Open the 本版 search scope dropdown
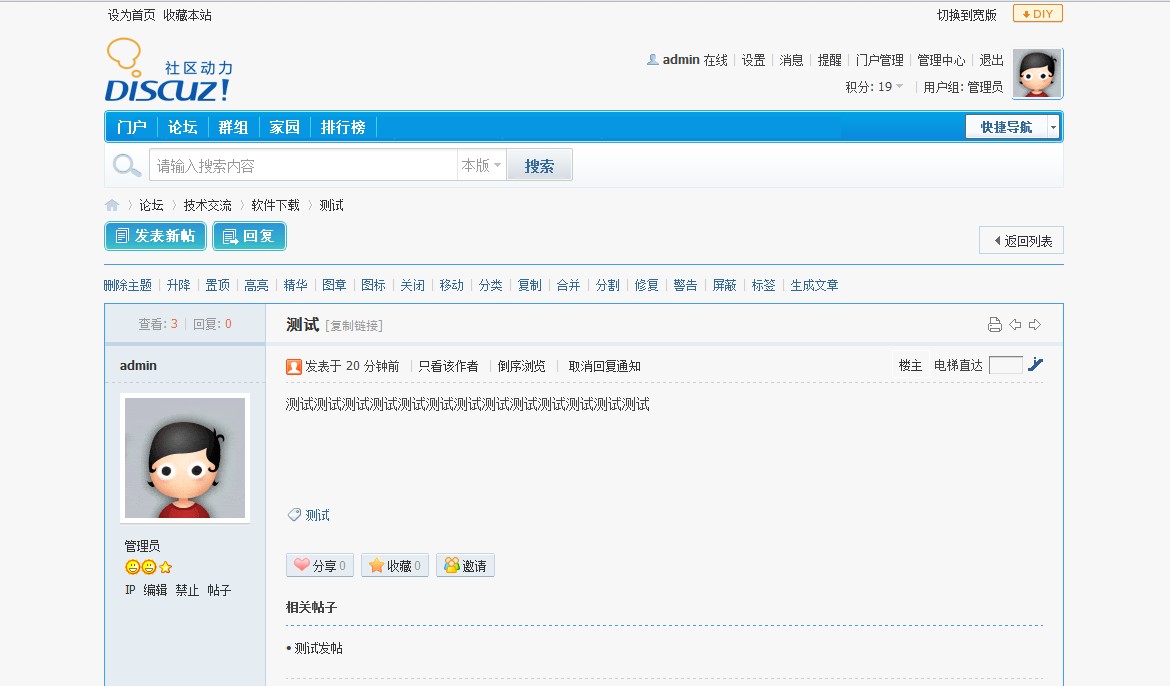This screenshot has height=686, width=1170. point(481,166)
